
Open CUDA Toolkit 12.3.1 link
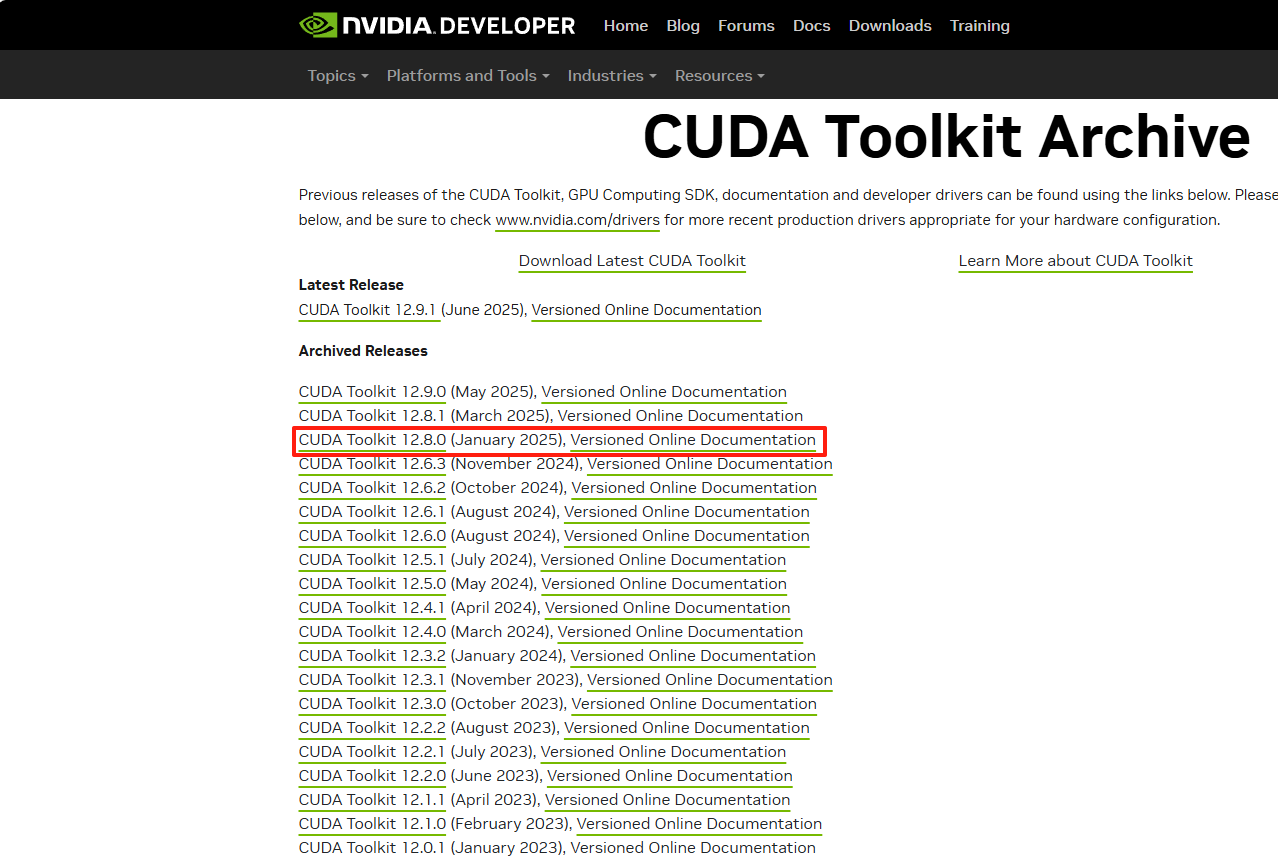[x=372, y=680]
